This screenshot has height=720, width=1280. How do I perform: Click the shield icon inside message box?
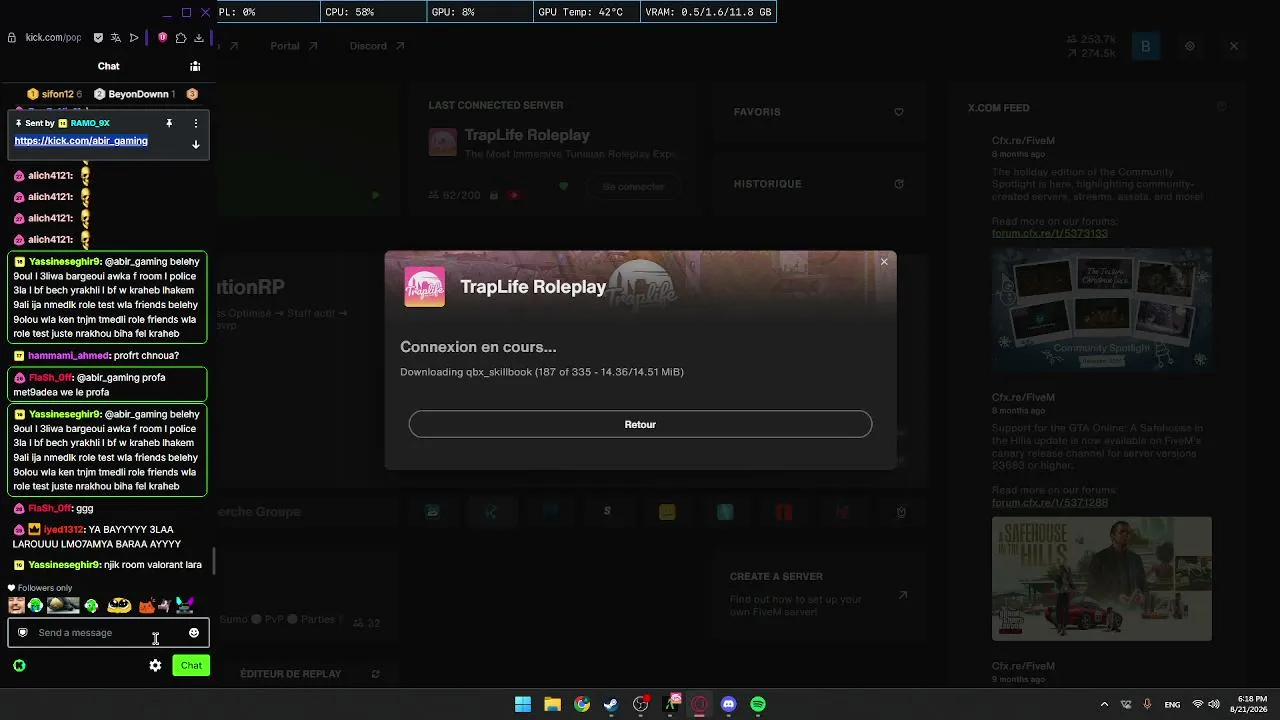[x=23, y=633]
